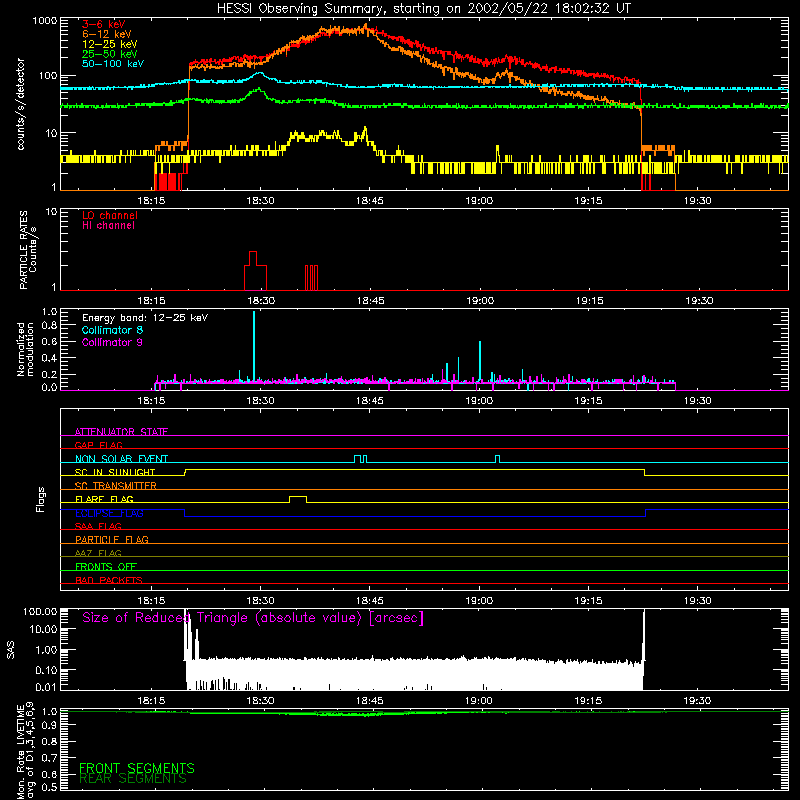Click the PARTICLE RATES axis label
The image size is (800, 800).
(x=28, y=250)
